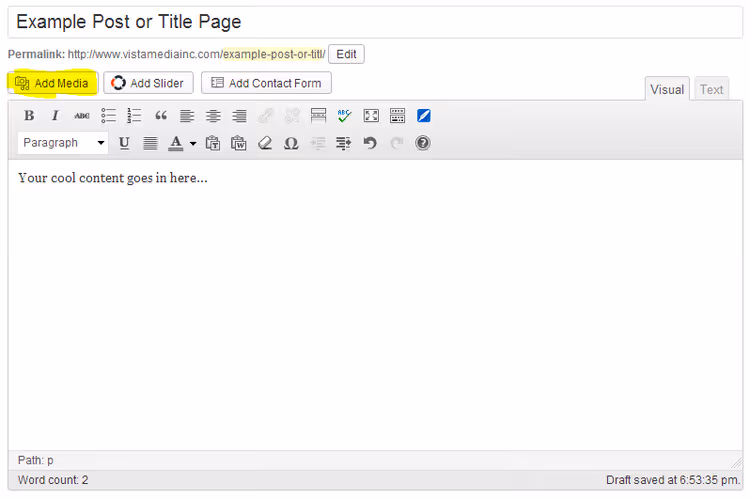The width and height of the screenshot is (750, 499).
Task: Indent the paragraph
Action: pyautogui.click(x=343, y=143)
